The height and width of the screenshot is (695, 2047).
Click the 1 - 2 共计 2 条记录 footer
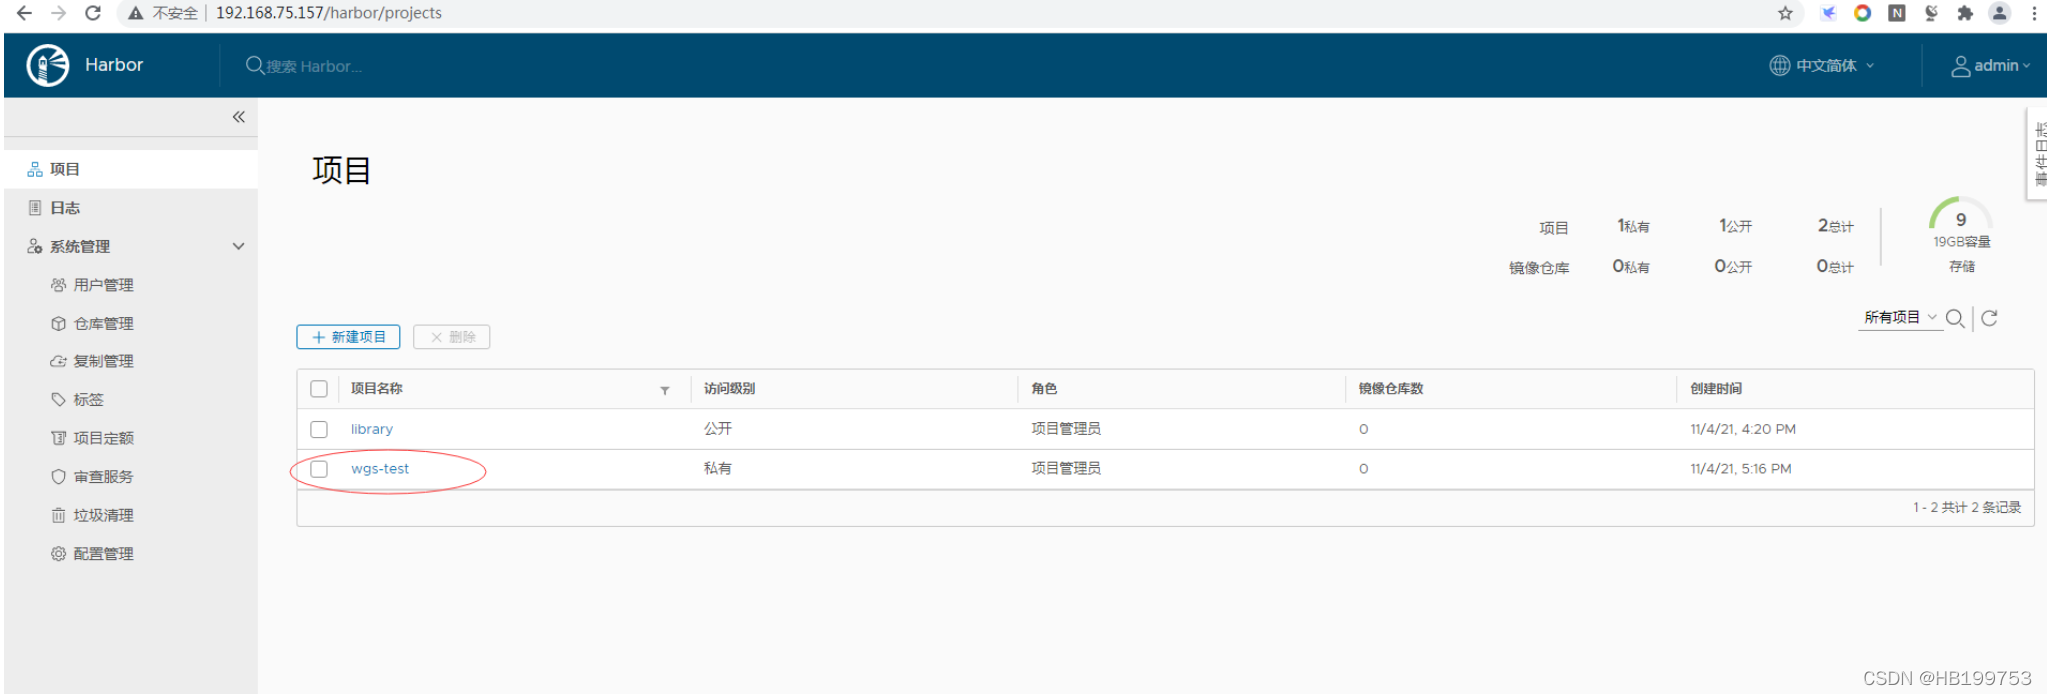click(x=1967, y=508)
